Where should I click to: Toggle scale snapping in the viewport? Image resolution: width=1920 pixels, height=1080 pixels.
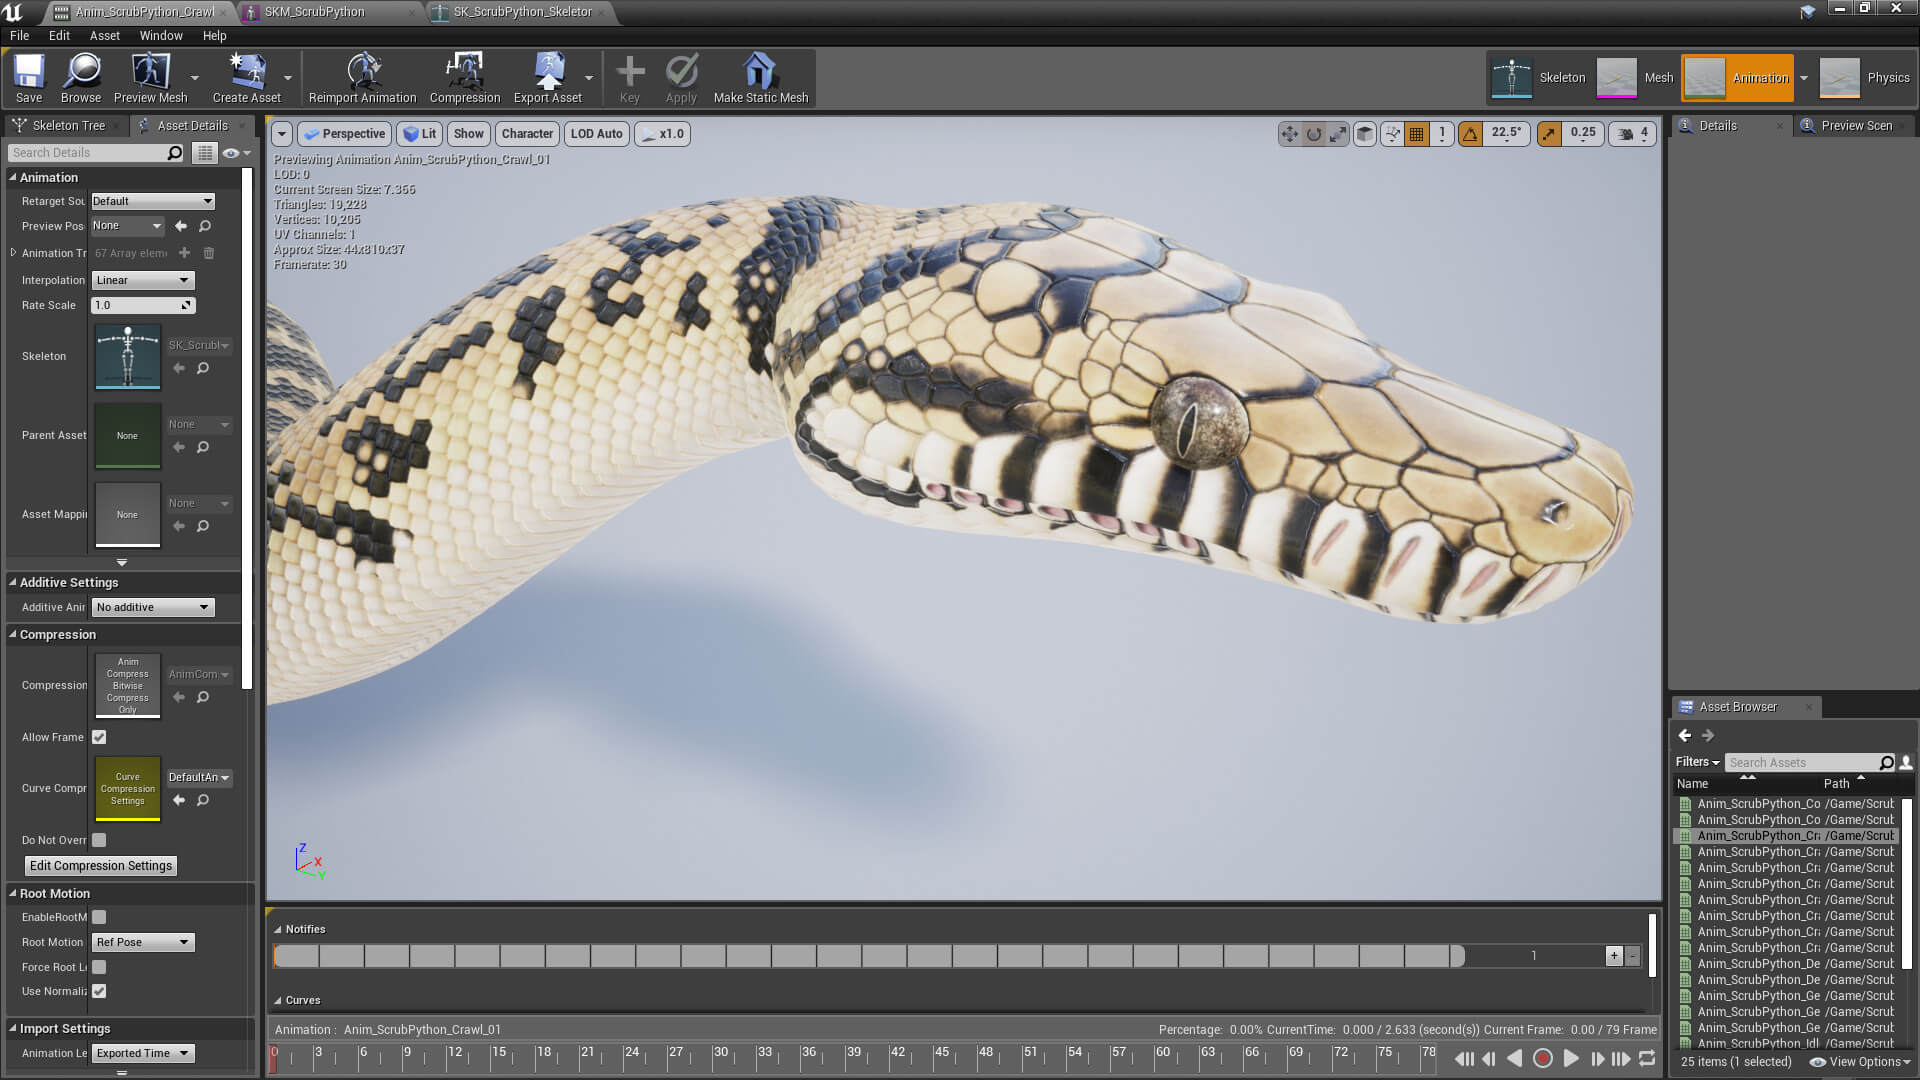click(1549, 134)
